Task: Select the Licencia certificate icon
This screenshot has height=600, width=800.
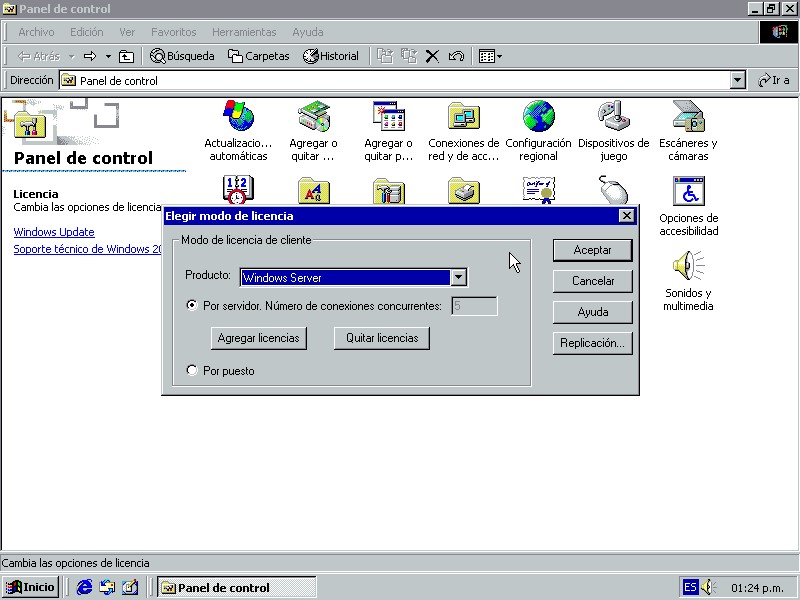Action: click(x=538, y=190)
